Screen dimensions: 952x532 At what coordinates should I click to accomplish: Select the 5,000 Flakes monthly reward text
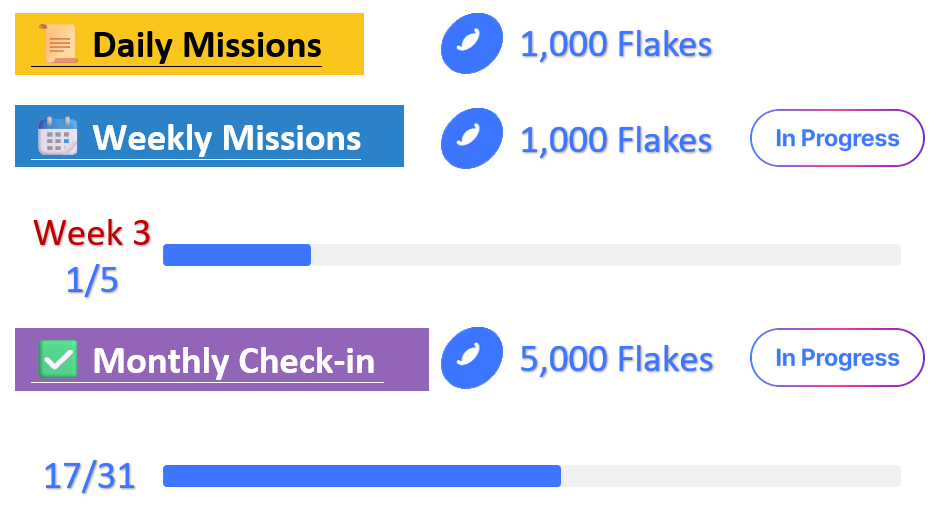click(x=616, y=360)
